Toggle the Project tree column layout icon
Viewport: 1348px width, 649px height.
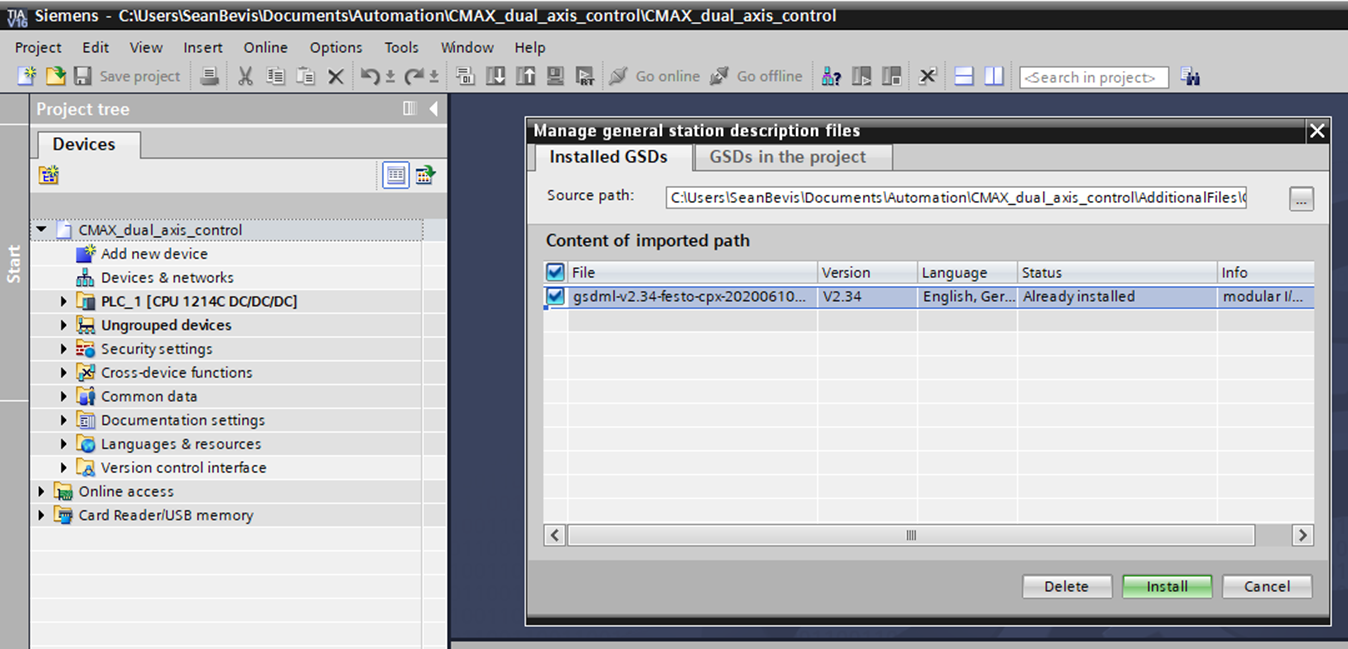409,109
